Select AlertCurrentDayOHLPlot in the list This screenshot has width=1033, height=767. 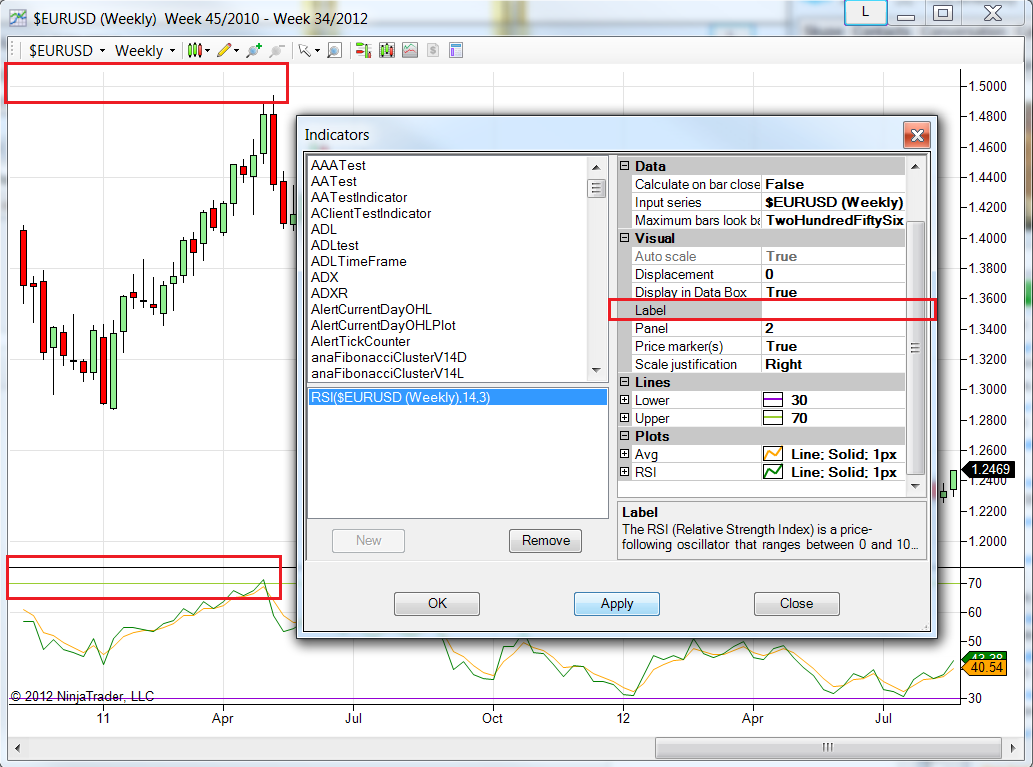pyautogui.click(x=383, y=326)
